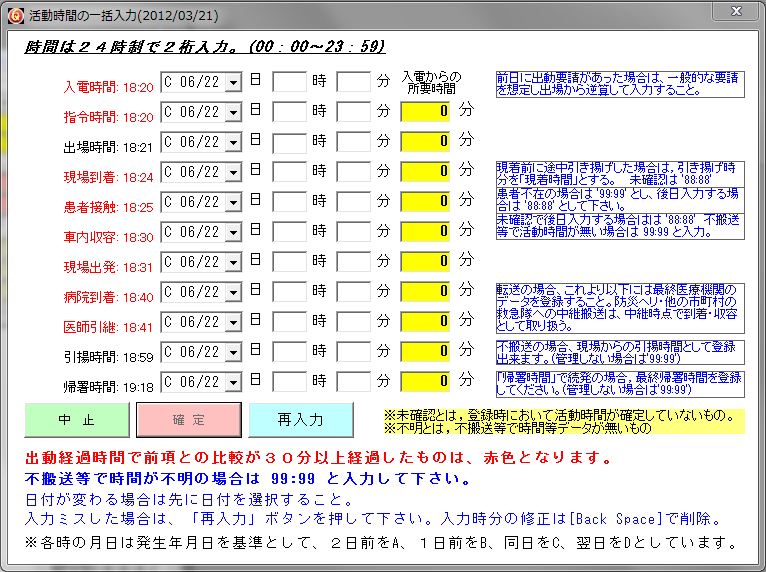Click the 入電時間 minute input field
The image size is (766, 572).
coord(353,82)
